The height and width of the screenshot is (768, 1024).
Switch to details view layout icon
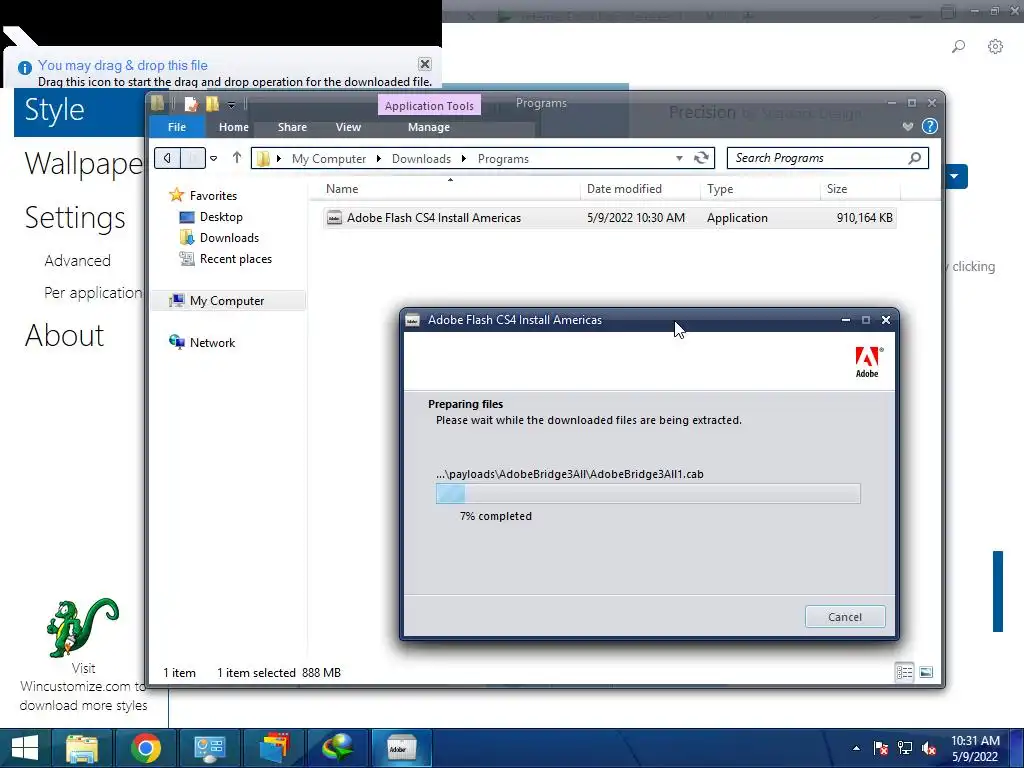click(904, 672)
